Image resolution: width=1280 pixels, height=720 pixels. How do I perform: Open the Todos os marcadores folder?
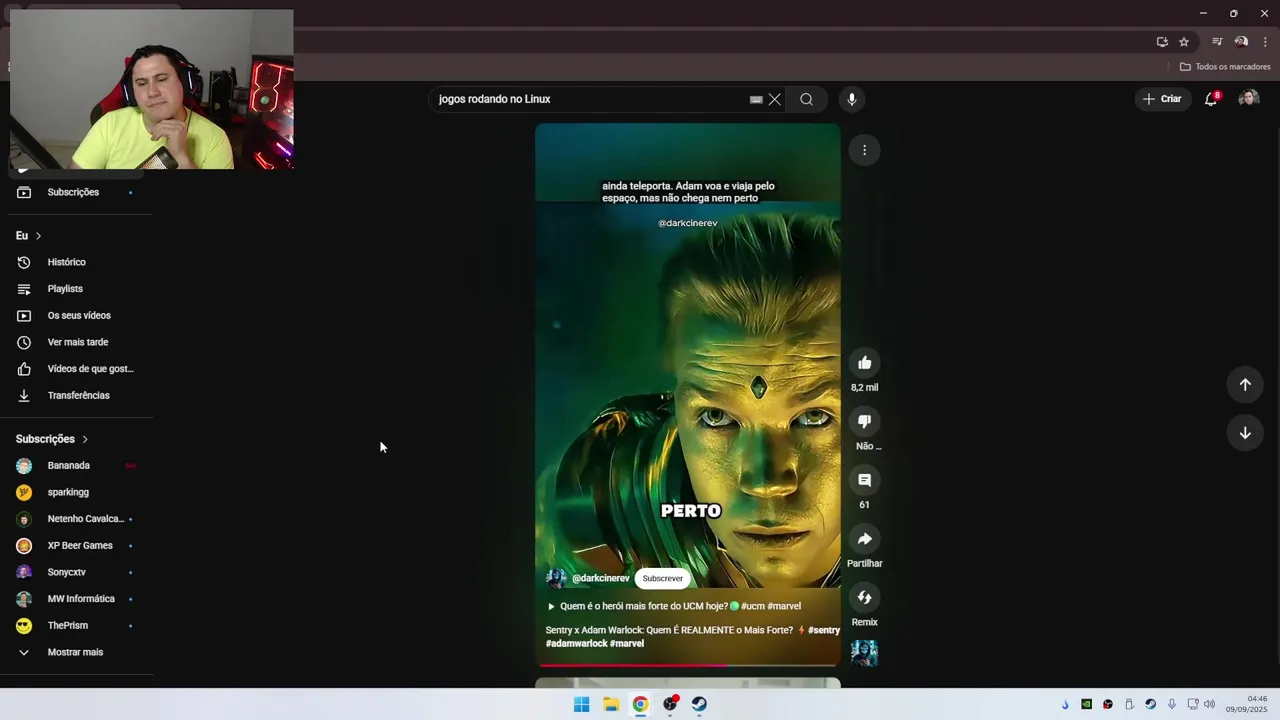(1225, 67)
